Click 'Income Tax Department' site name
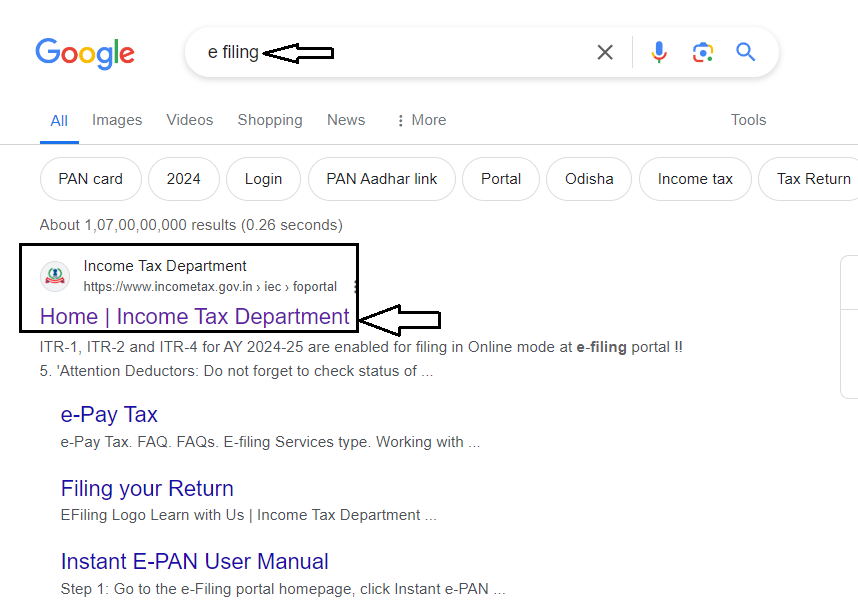This screenshot has width=858, height=604. coord(165,266)
